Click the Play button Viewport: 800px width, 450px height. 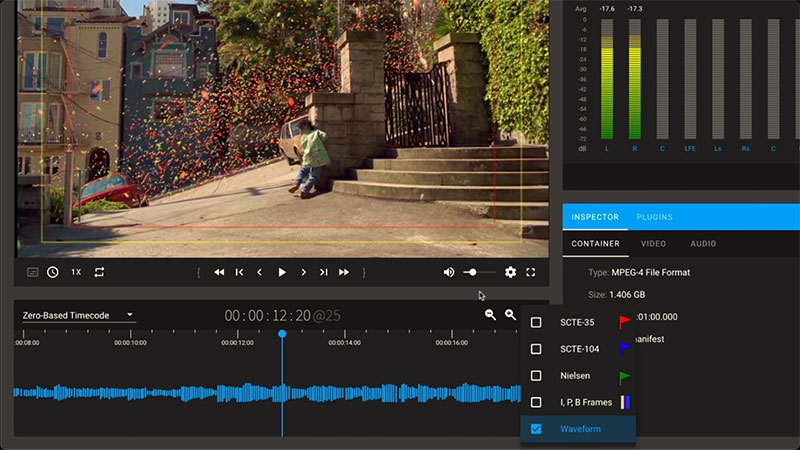pyautogui.click(x=282, y=272)
